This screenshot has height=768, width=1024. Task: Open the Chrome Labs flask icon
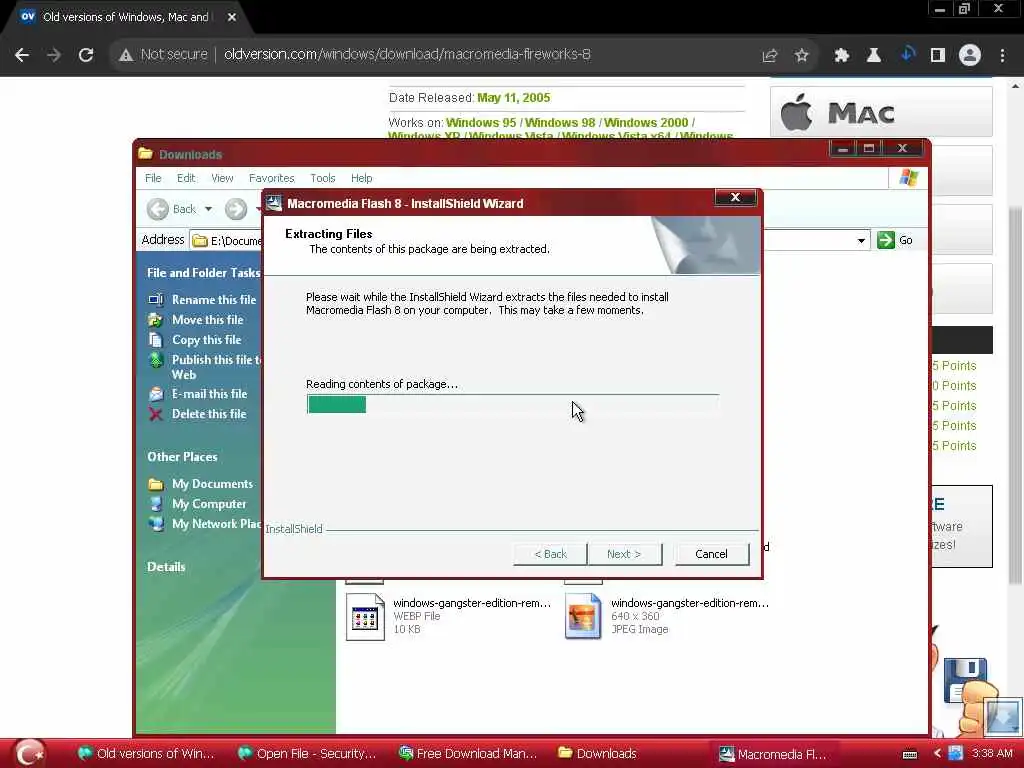874,56
